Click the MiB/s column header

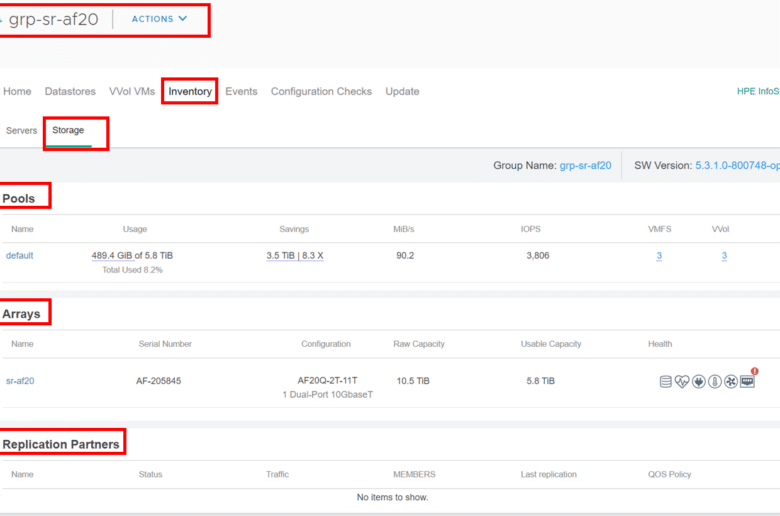[x=404, y=229]
